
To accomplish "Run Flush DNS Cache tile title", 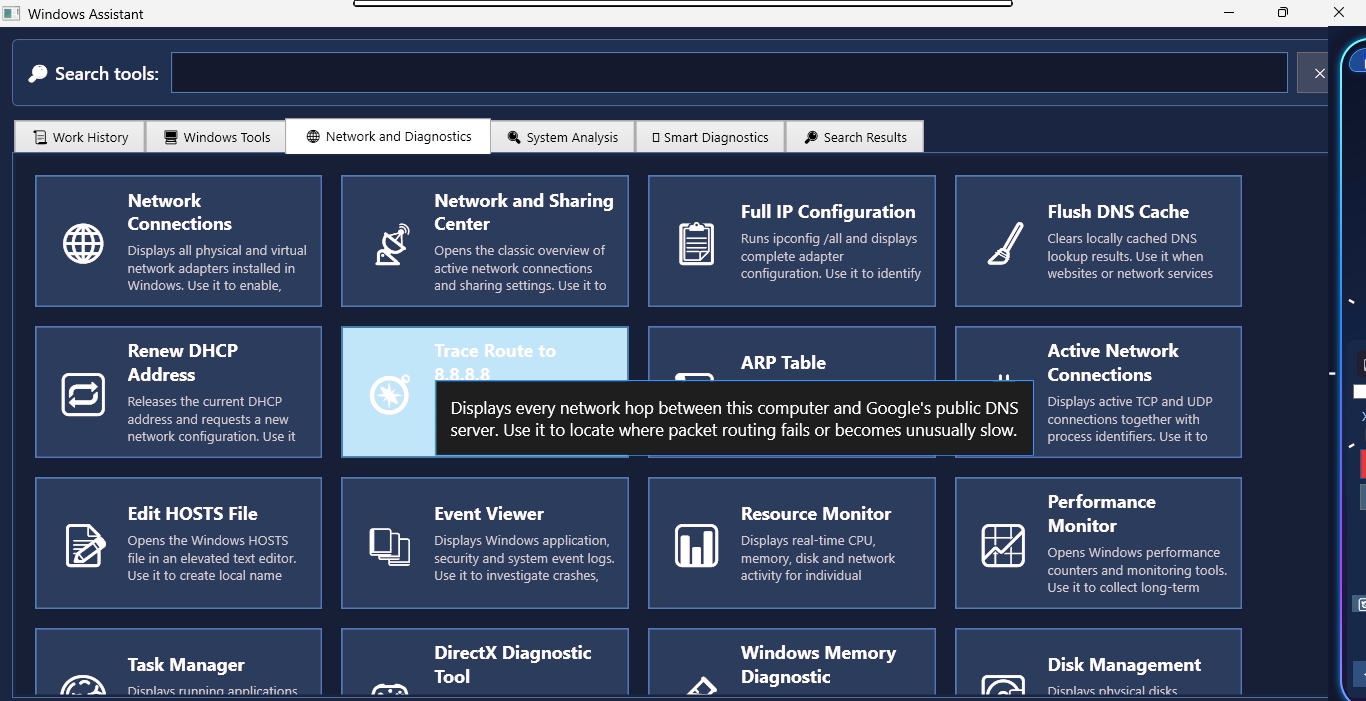I will click(x=1118, y=212).
